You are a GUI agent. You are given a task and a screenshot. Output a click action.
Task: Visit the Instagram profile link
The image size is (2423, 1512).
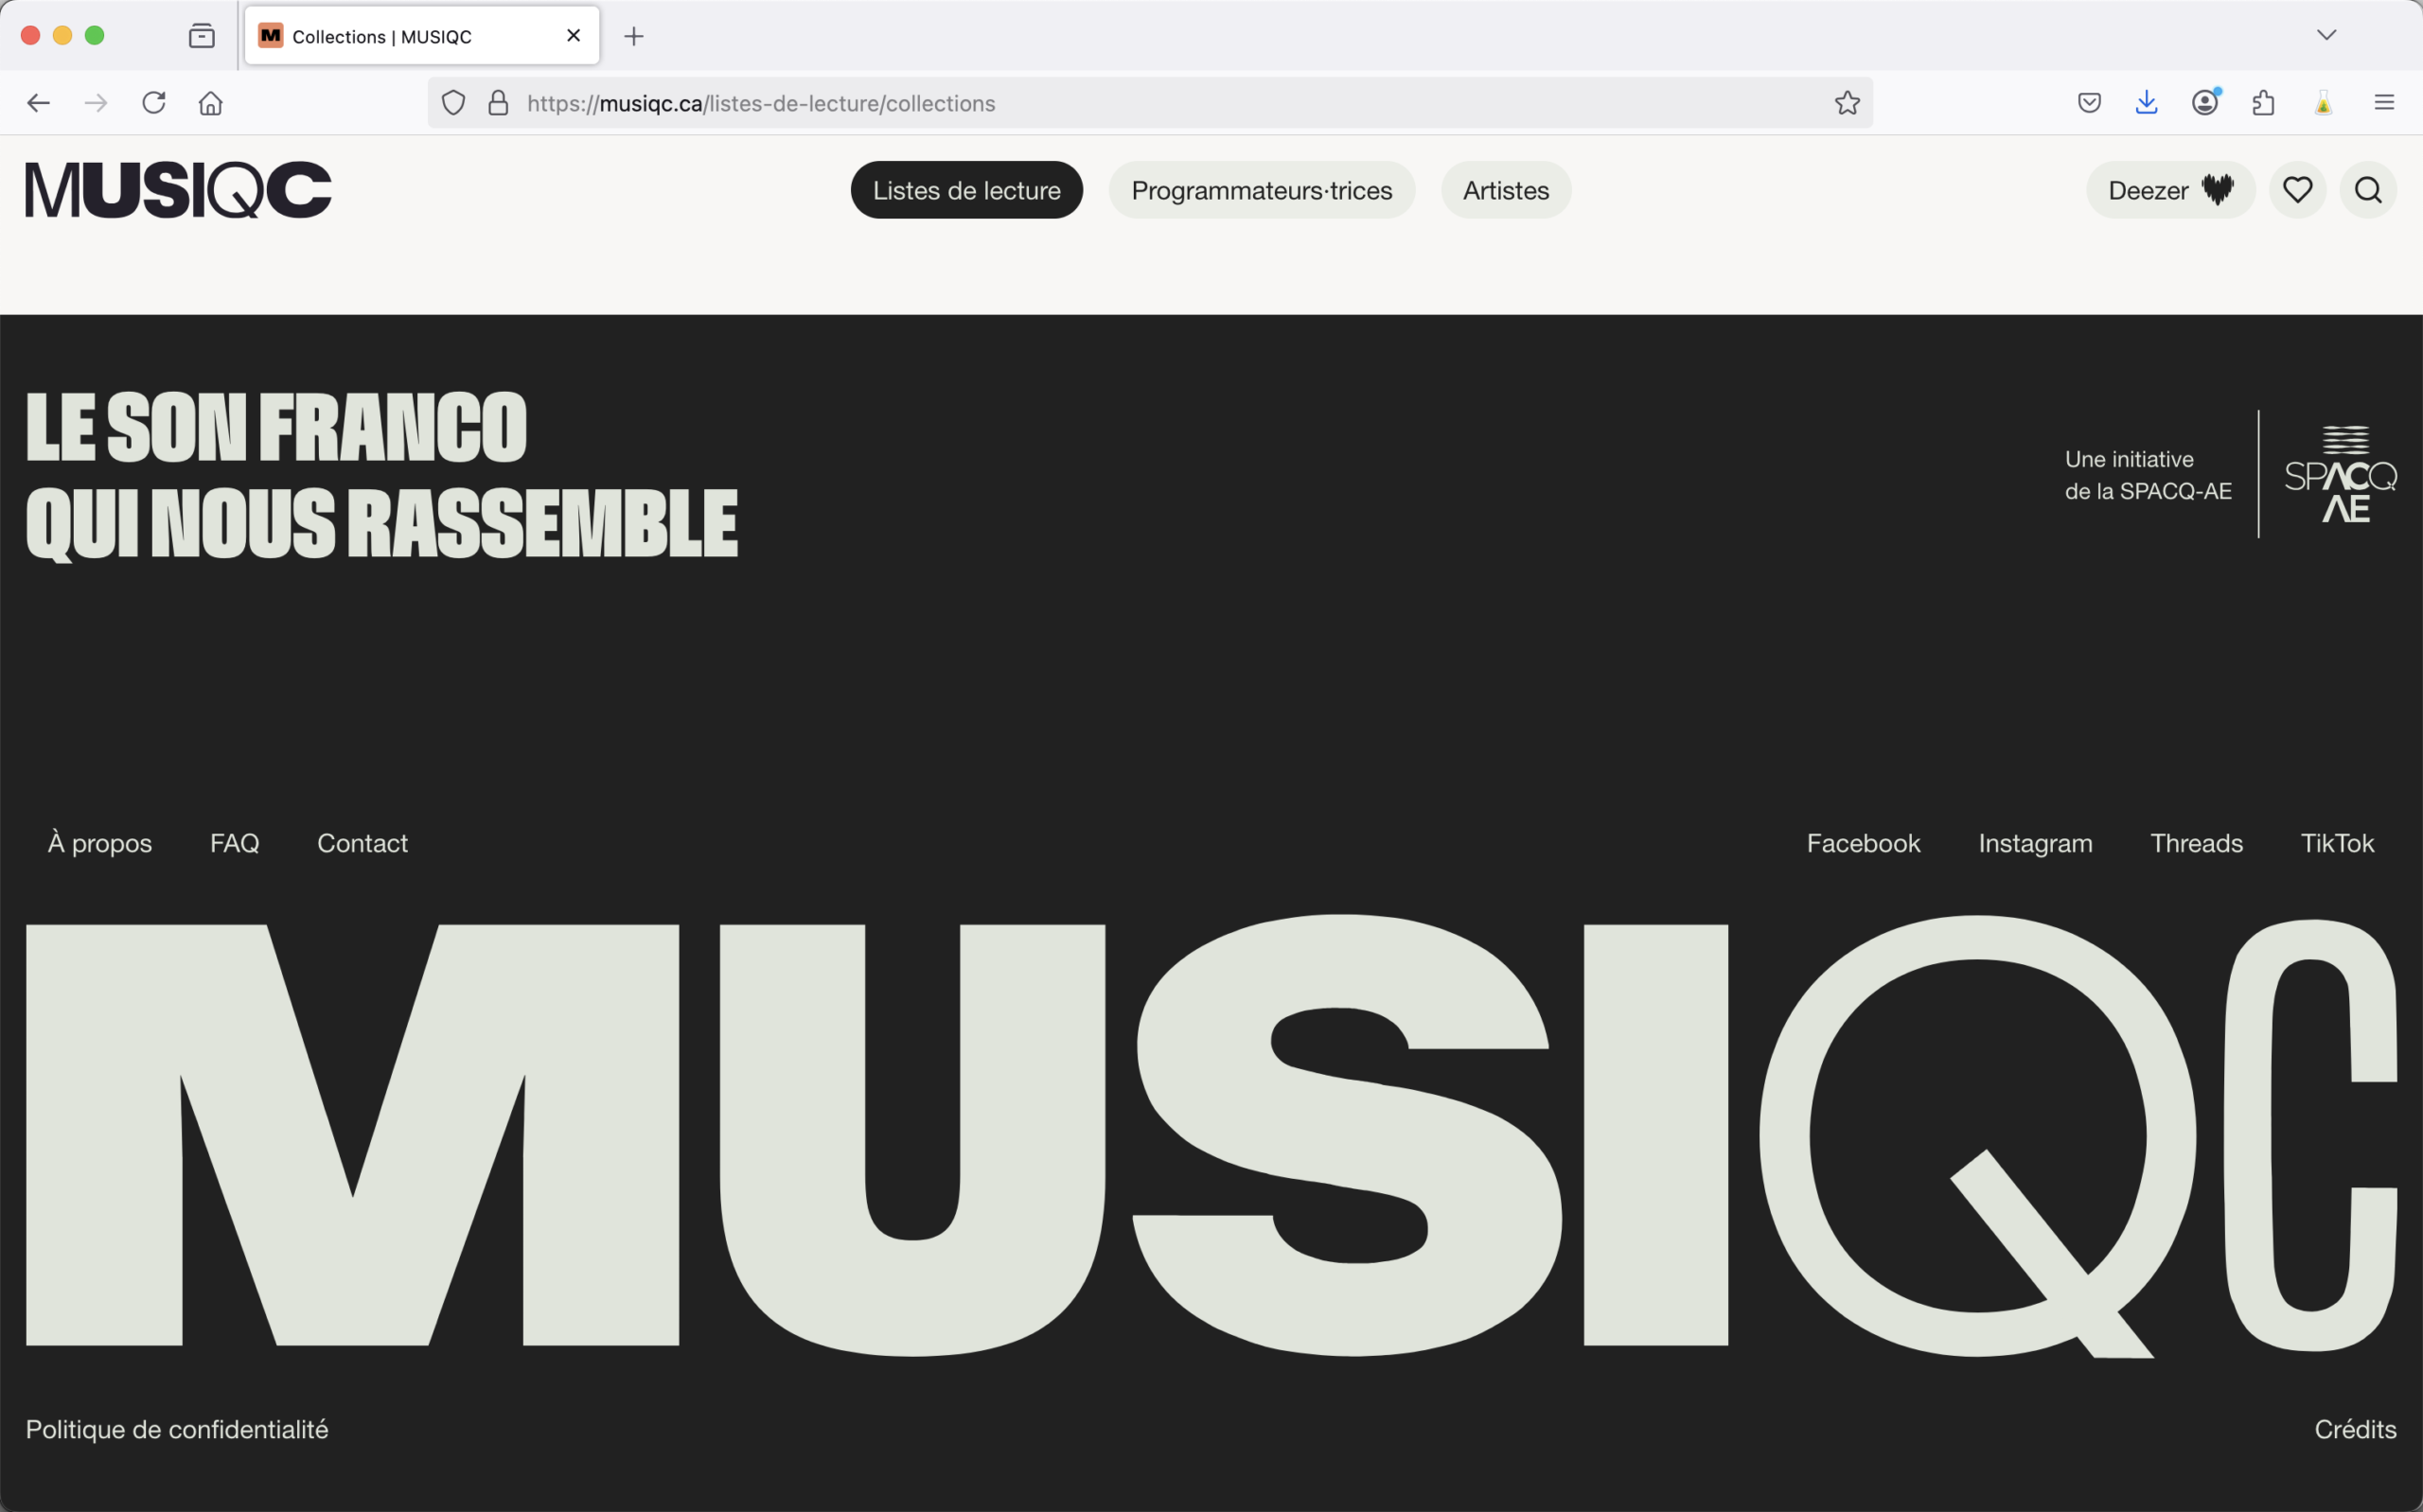2035,843
